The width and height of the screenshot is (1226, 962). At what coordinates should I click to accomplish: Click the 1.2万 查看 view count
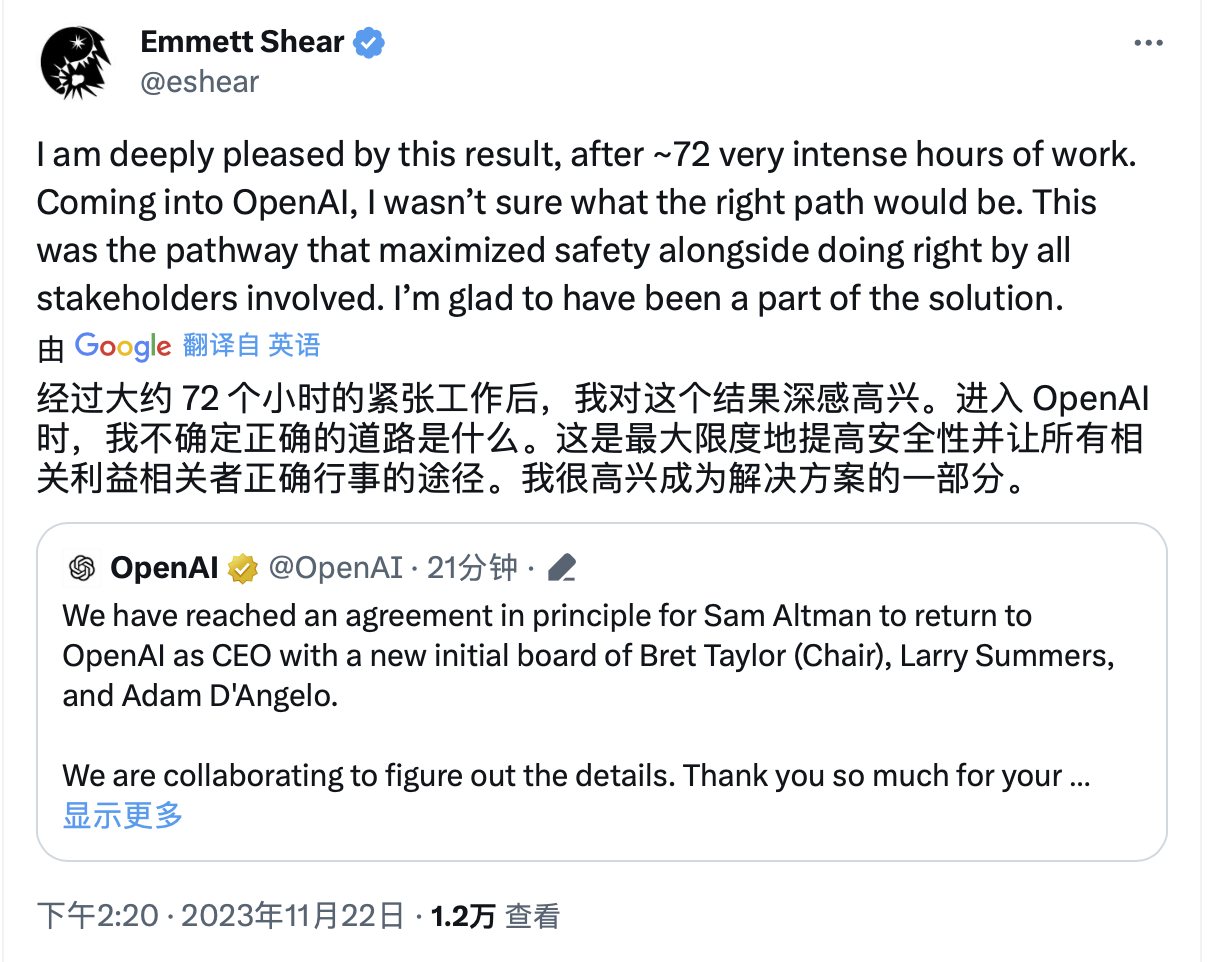pyautogui.click(x=495, y=916)
